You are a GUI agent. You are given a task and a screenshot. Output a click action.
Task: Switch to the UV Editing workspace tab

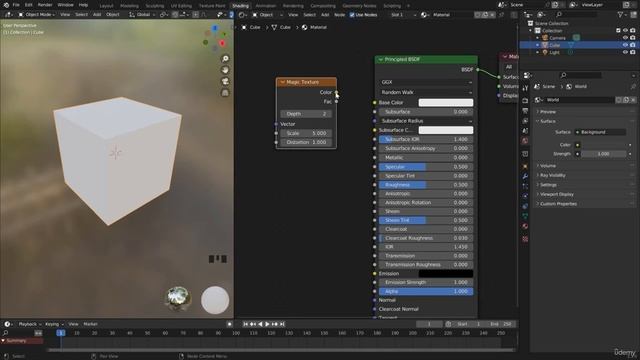(181, 6)
